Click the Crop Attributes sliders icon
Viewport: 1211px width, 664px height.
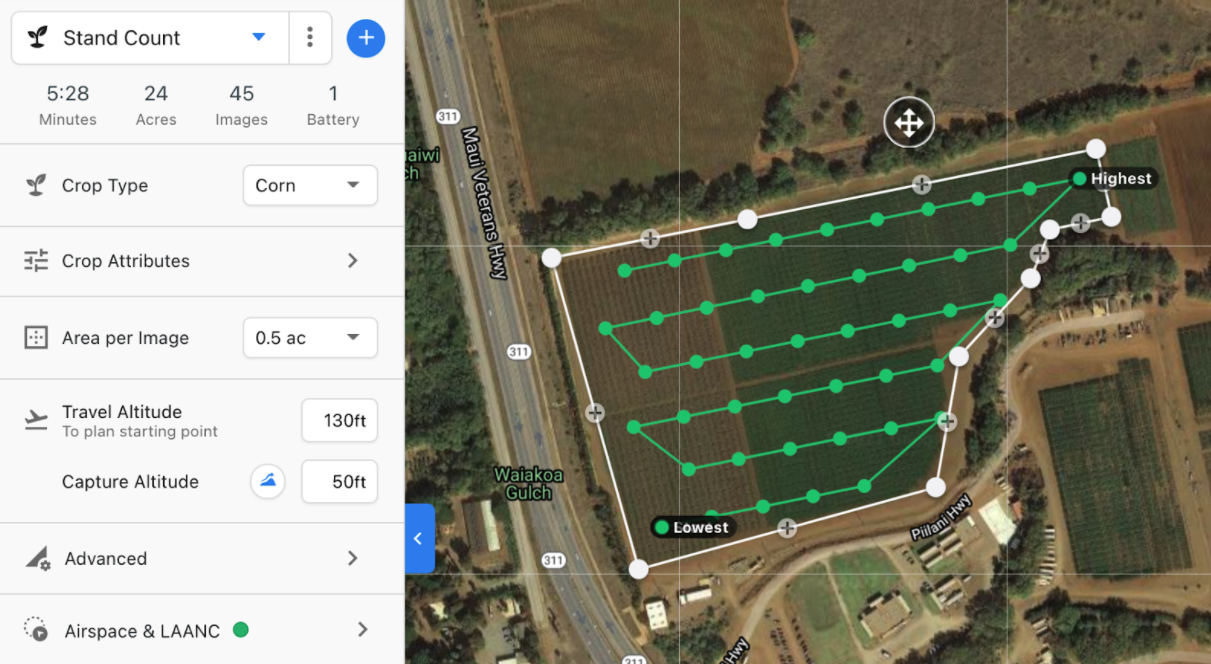pos(36,261)
